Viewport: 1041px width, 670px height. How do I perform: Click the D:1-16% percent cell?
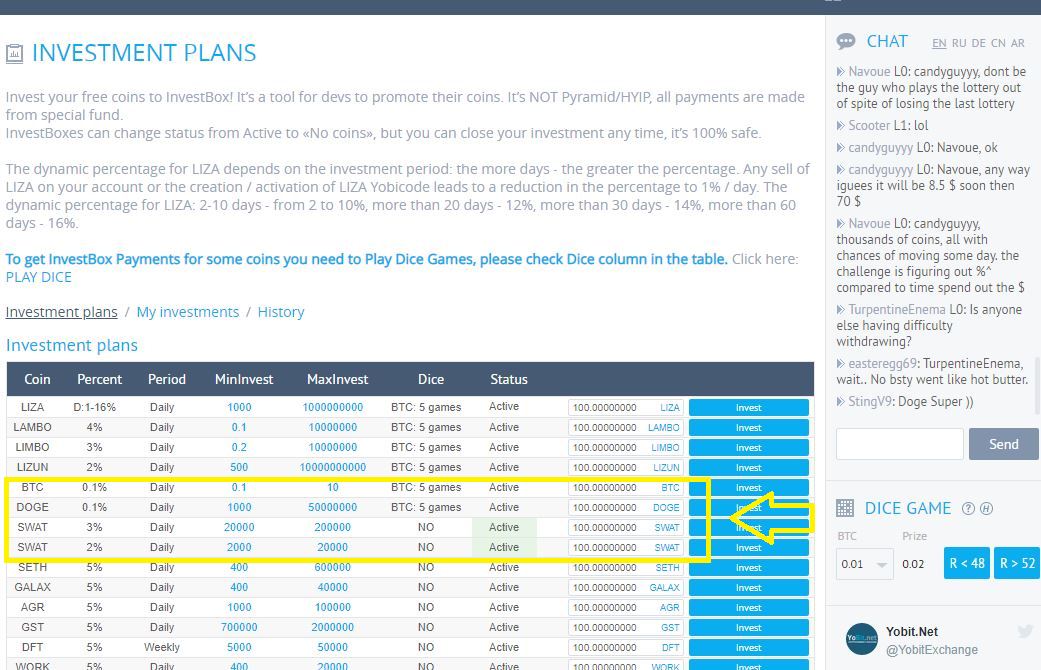tap(94, 407)
